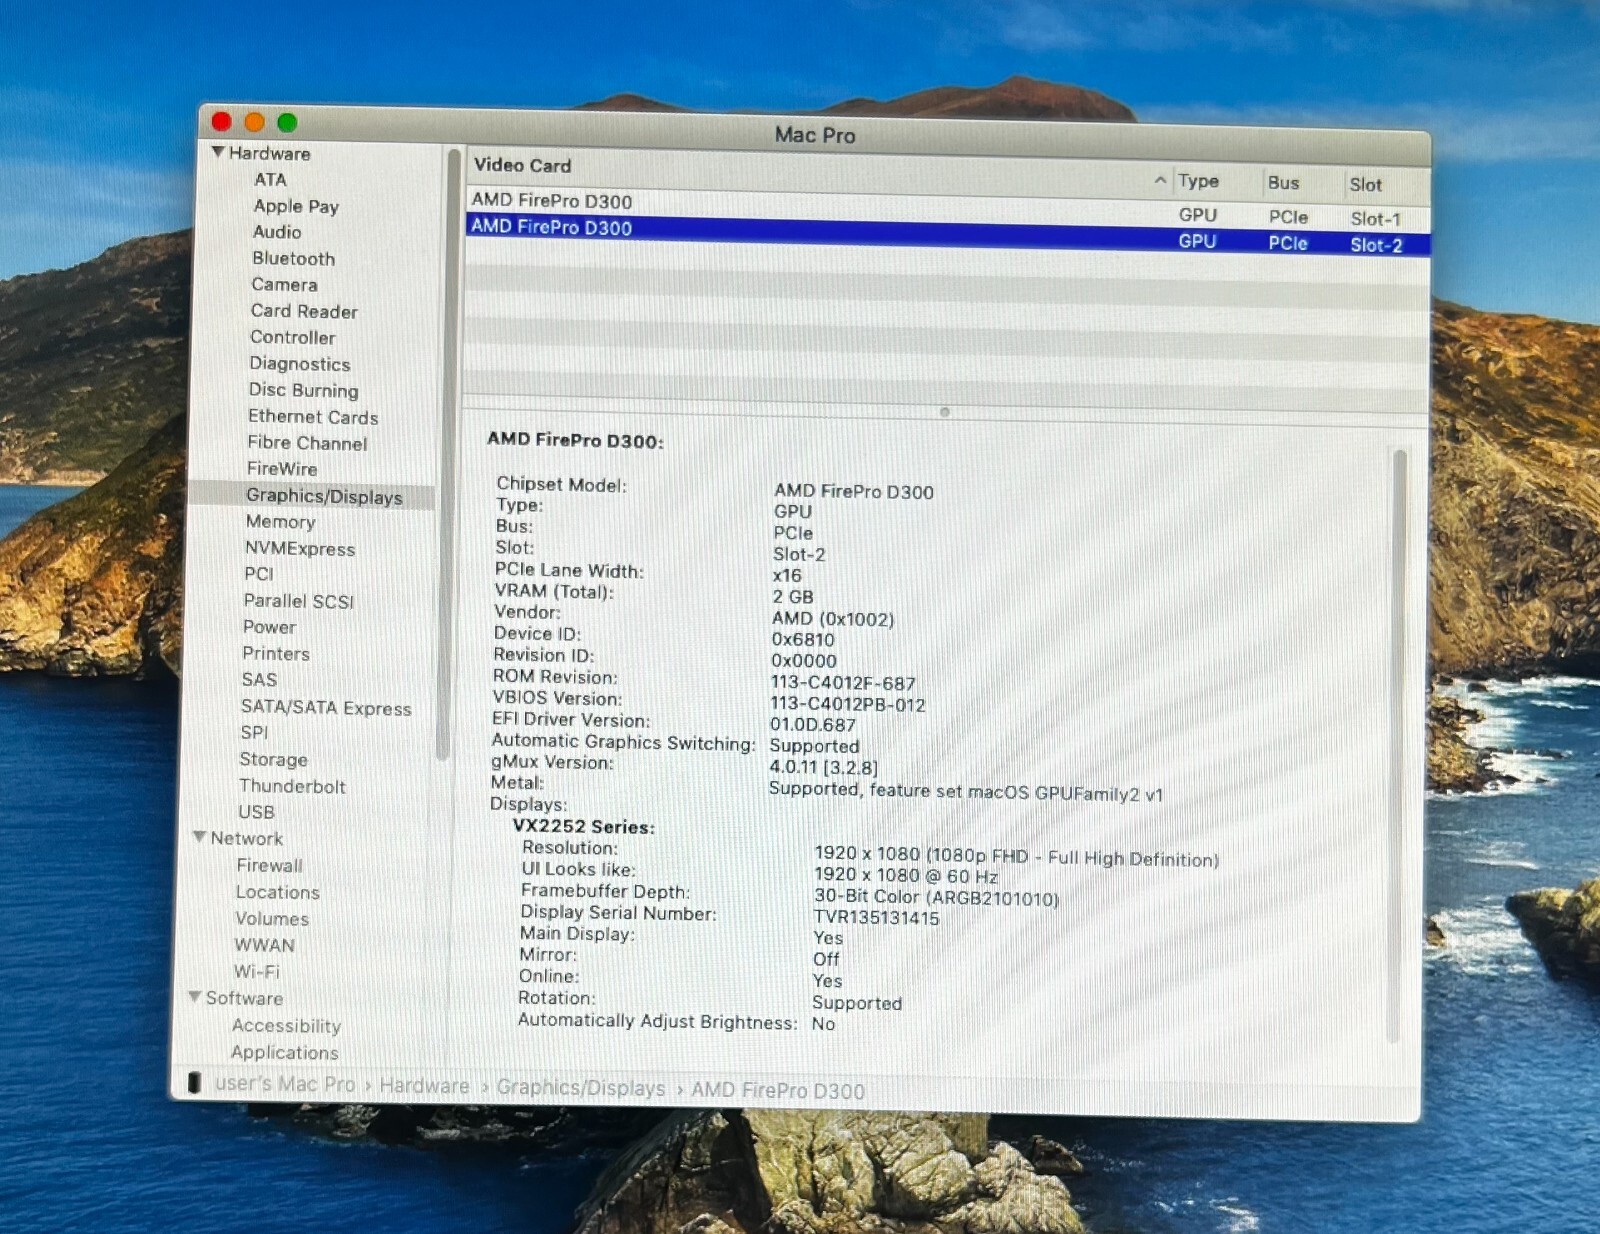The width and height of the screenshot is (1600, 1234).
Task: Open Power in the sidebar
Action: click(x=269, y=627)
